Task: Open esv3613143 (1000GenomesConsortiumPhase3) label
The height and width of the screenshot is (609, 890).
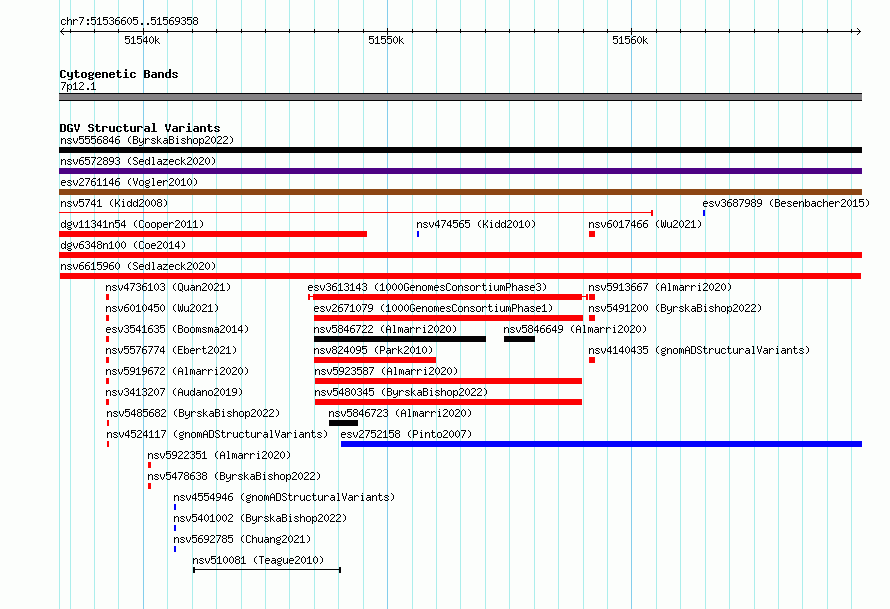Action: 427,287
